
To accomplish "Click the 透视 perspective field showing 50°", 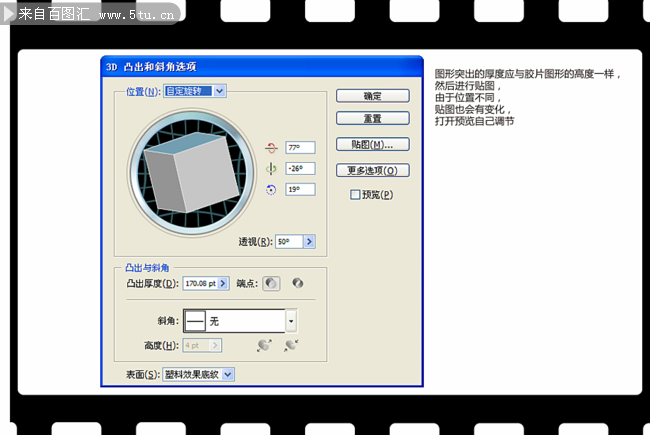I will 289,241.
